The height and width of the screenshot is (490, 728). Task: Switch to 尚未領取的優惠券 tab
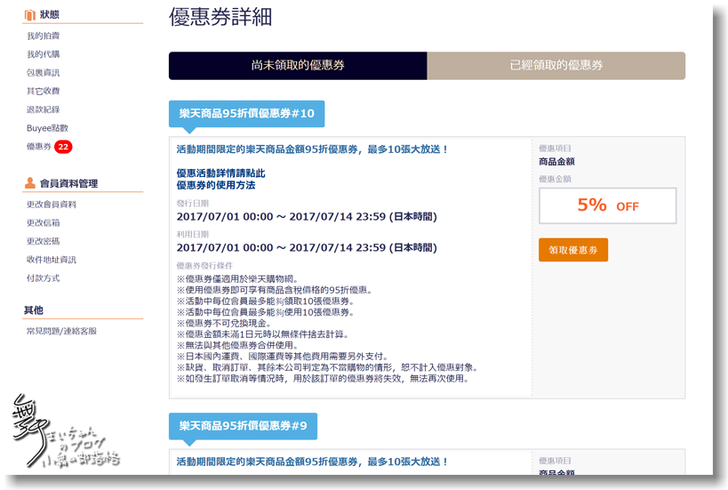coord(298,65)
